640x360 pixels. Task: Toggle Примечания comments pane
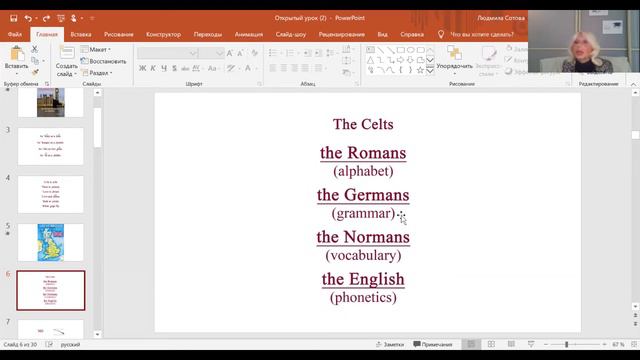433,344
